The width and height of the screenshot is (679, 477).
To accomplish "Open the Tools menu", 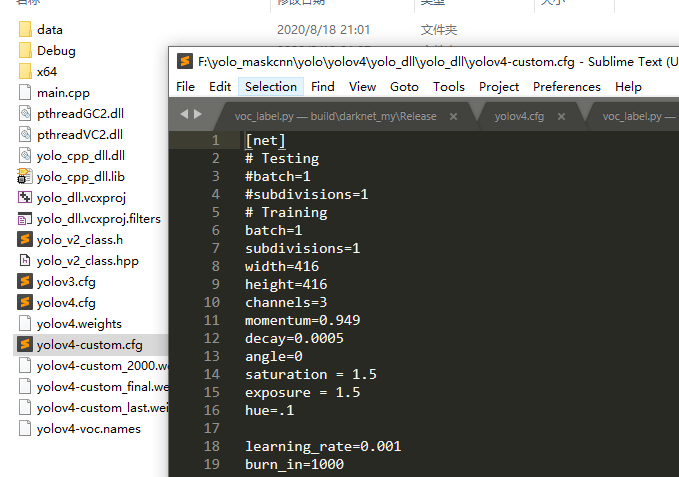I will [x=449, y=87].
